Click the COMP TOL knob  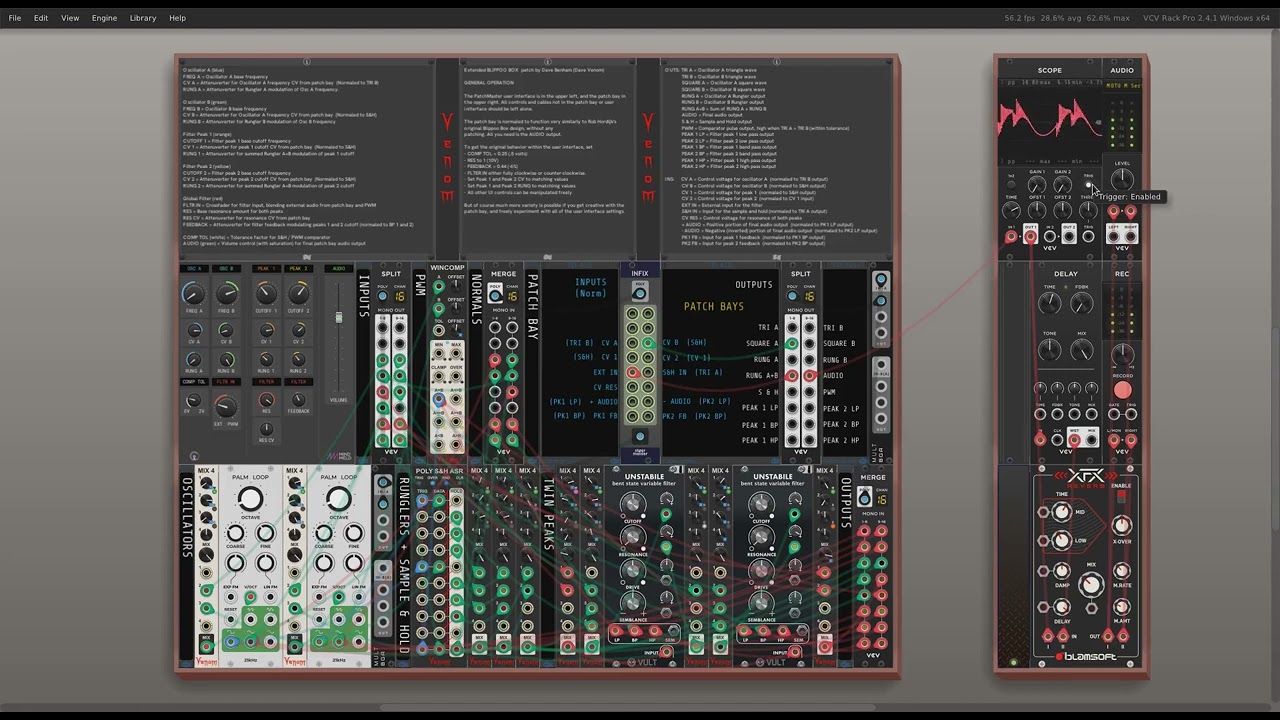pos(193,400)
